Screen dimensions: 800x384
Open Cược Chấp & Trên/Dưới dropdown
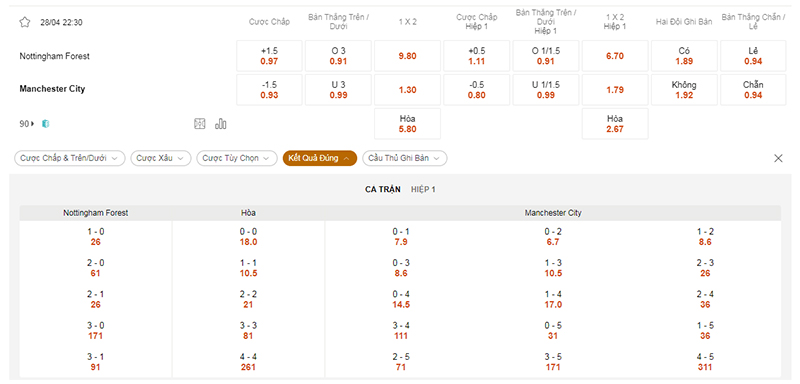[69, 158]
